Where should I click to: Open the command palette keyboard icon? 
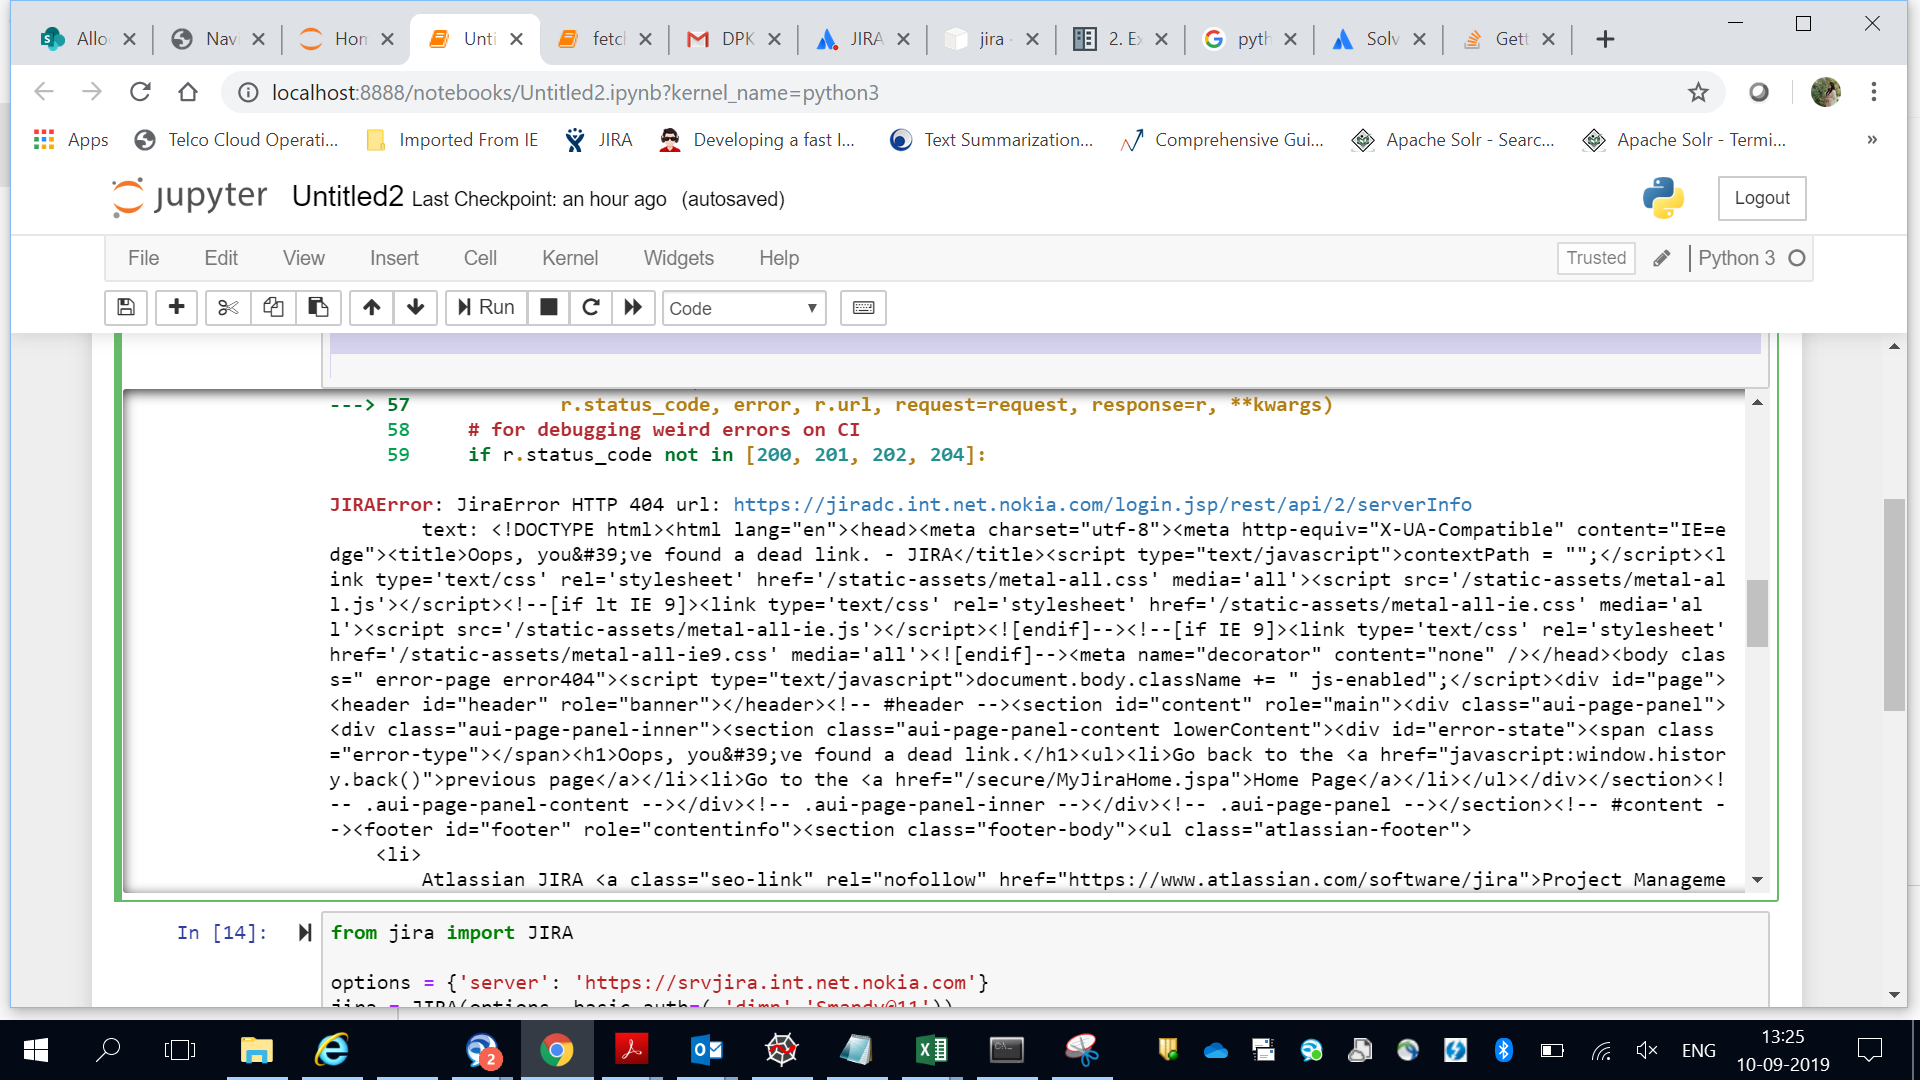click(x=863, y=308)
